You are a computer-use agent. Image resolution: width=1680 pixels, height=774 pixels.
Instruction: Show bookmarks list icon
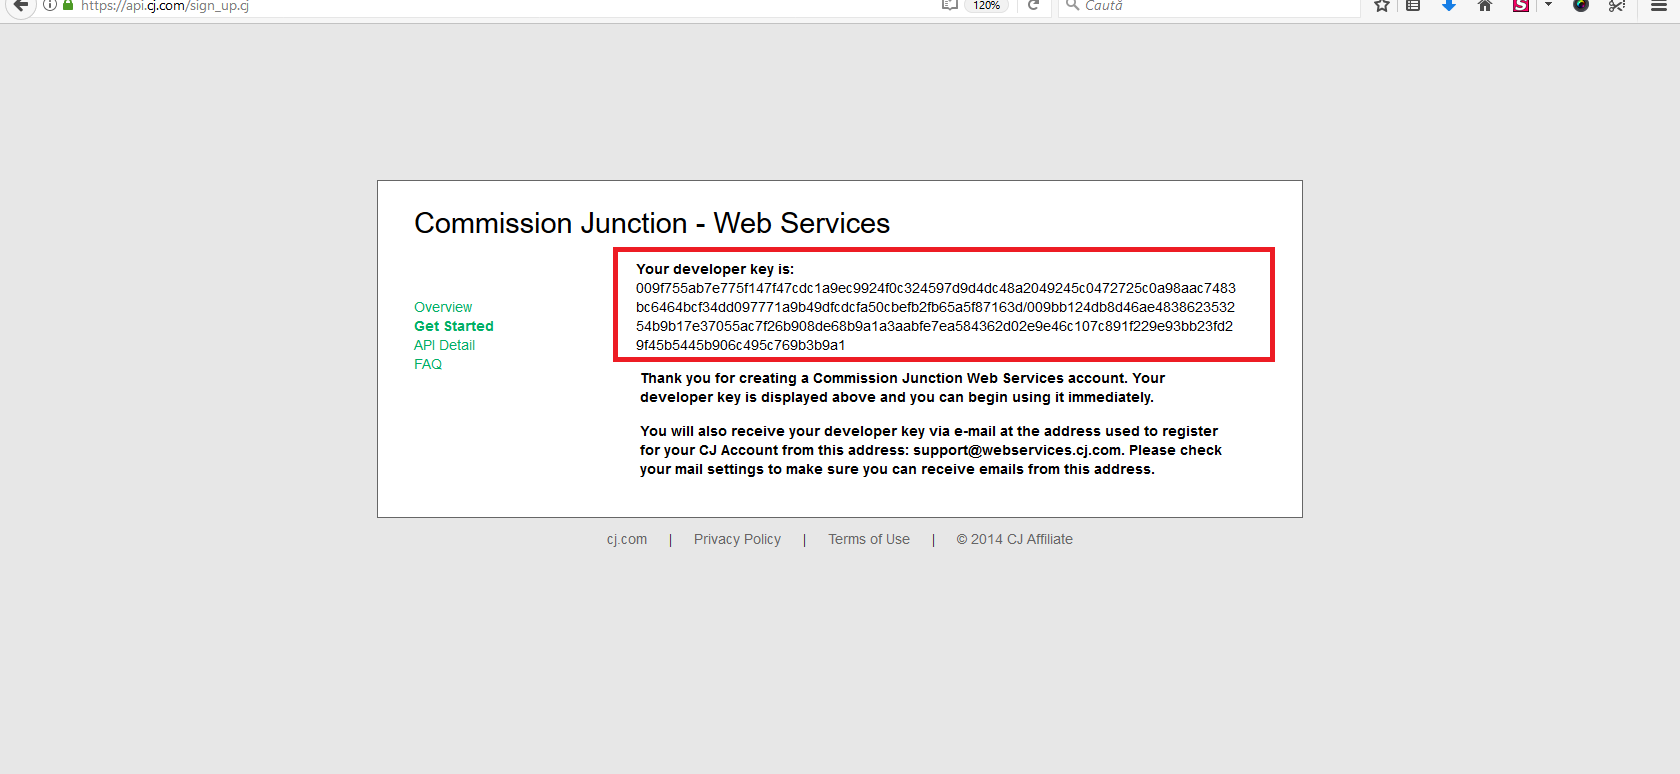[1413, 5]
